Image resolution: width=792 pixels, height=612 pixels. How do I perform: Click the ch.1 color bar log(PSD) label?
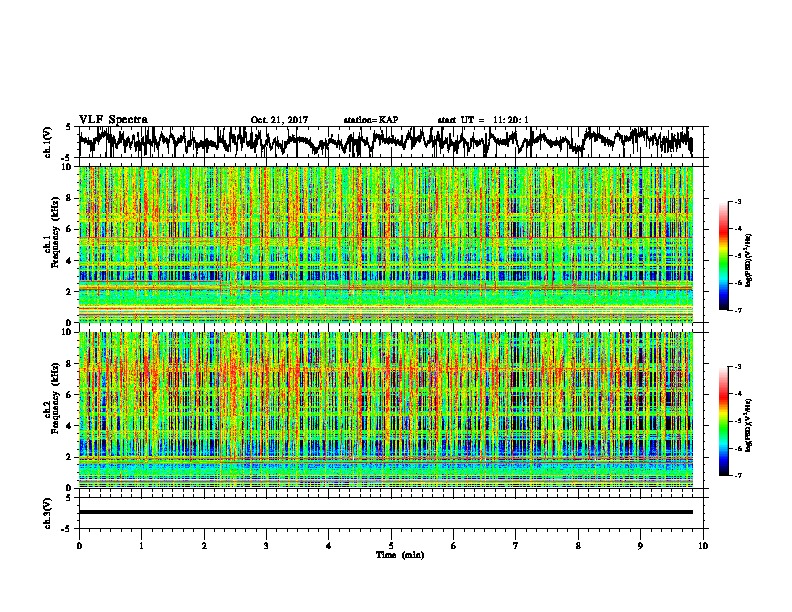coord(749,261)
